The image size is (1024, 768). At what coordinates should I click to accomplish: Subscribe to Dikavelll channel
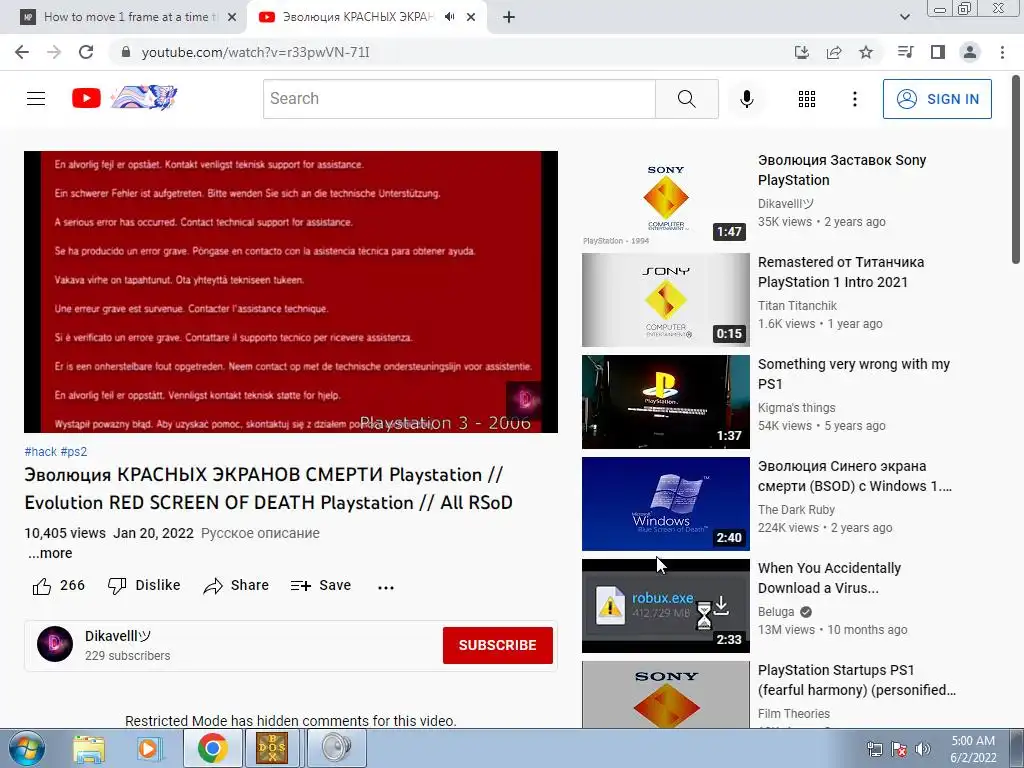tap(498, 645)
